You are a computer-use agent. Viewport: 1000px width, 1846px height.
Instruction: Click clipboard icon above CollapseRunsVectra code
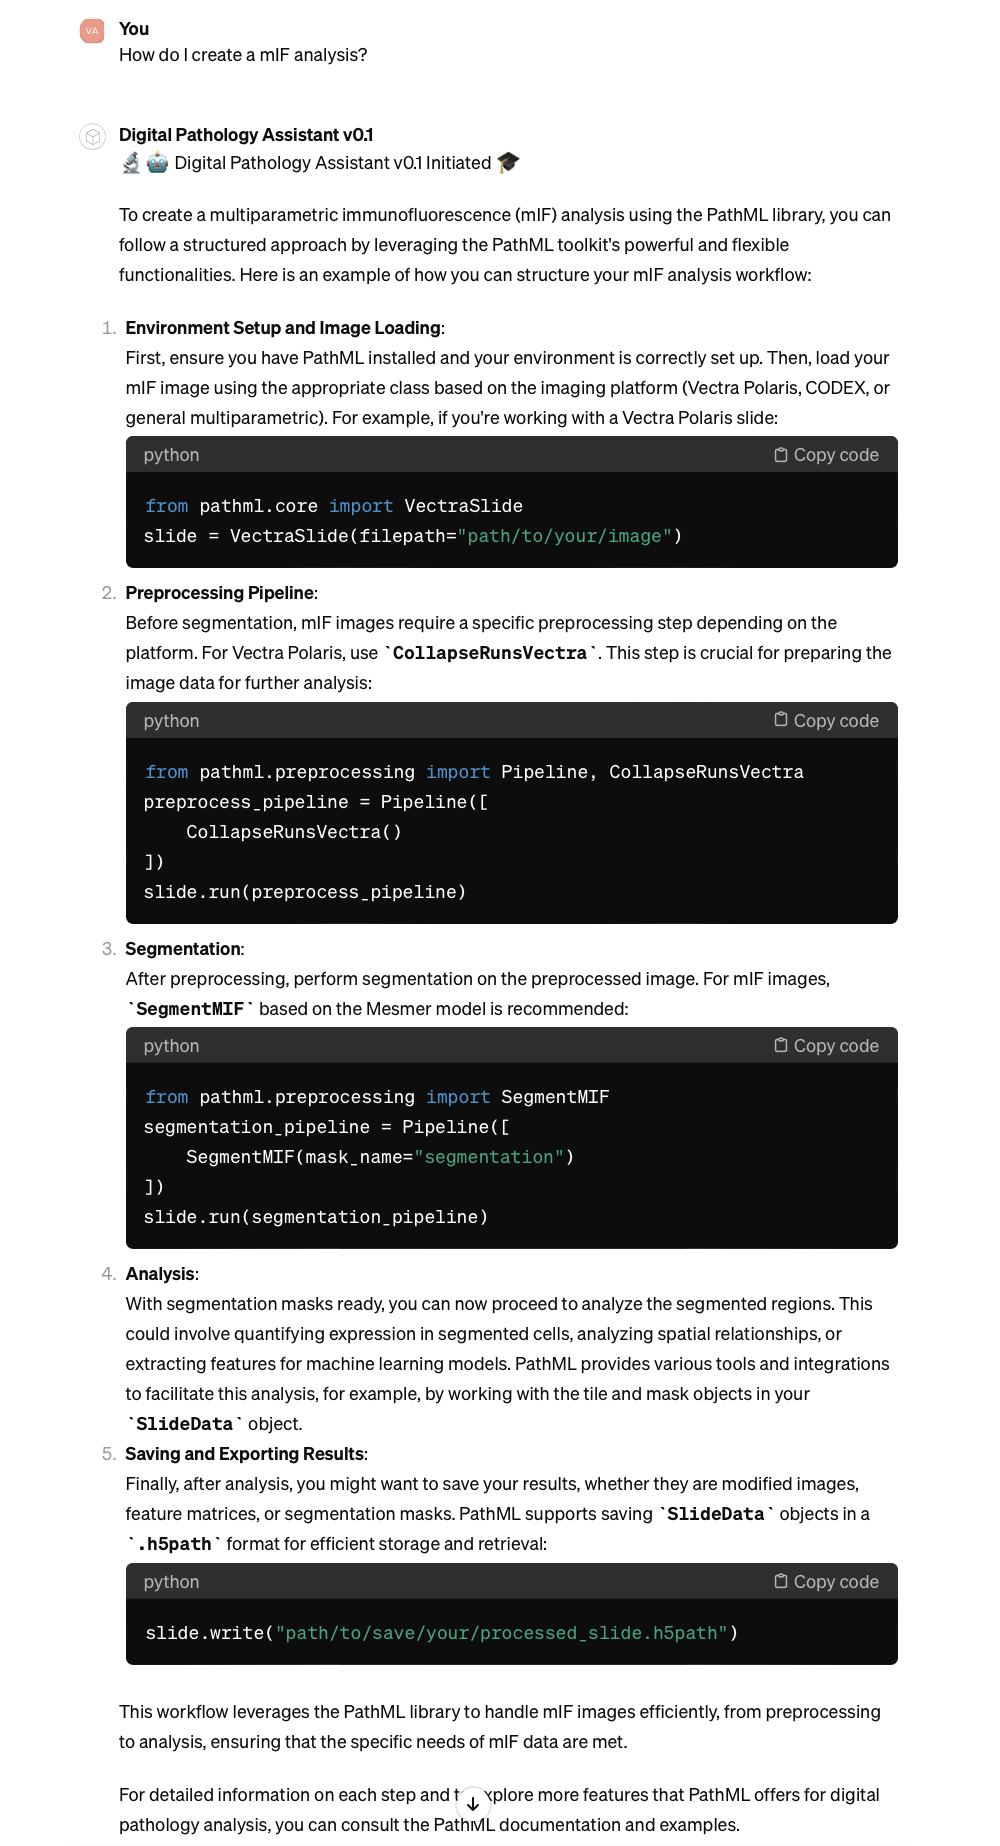[781, 720]
